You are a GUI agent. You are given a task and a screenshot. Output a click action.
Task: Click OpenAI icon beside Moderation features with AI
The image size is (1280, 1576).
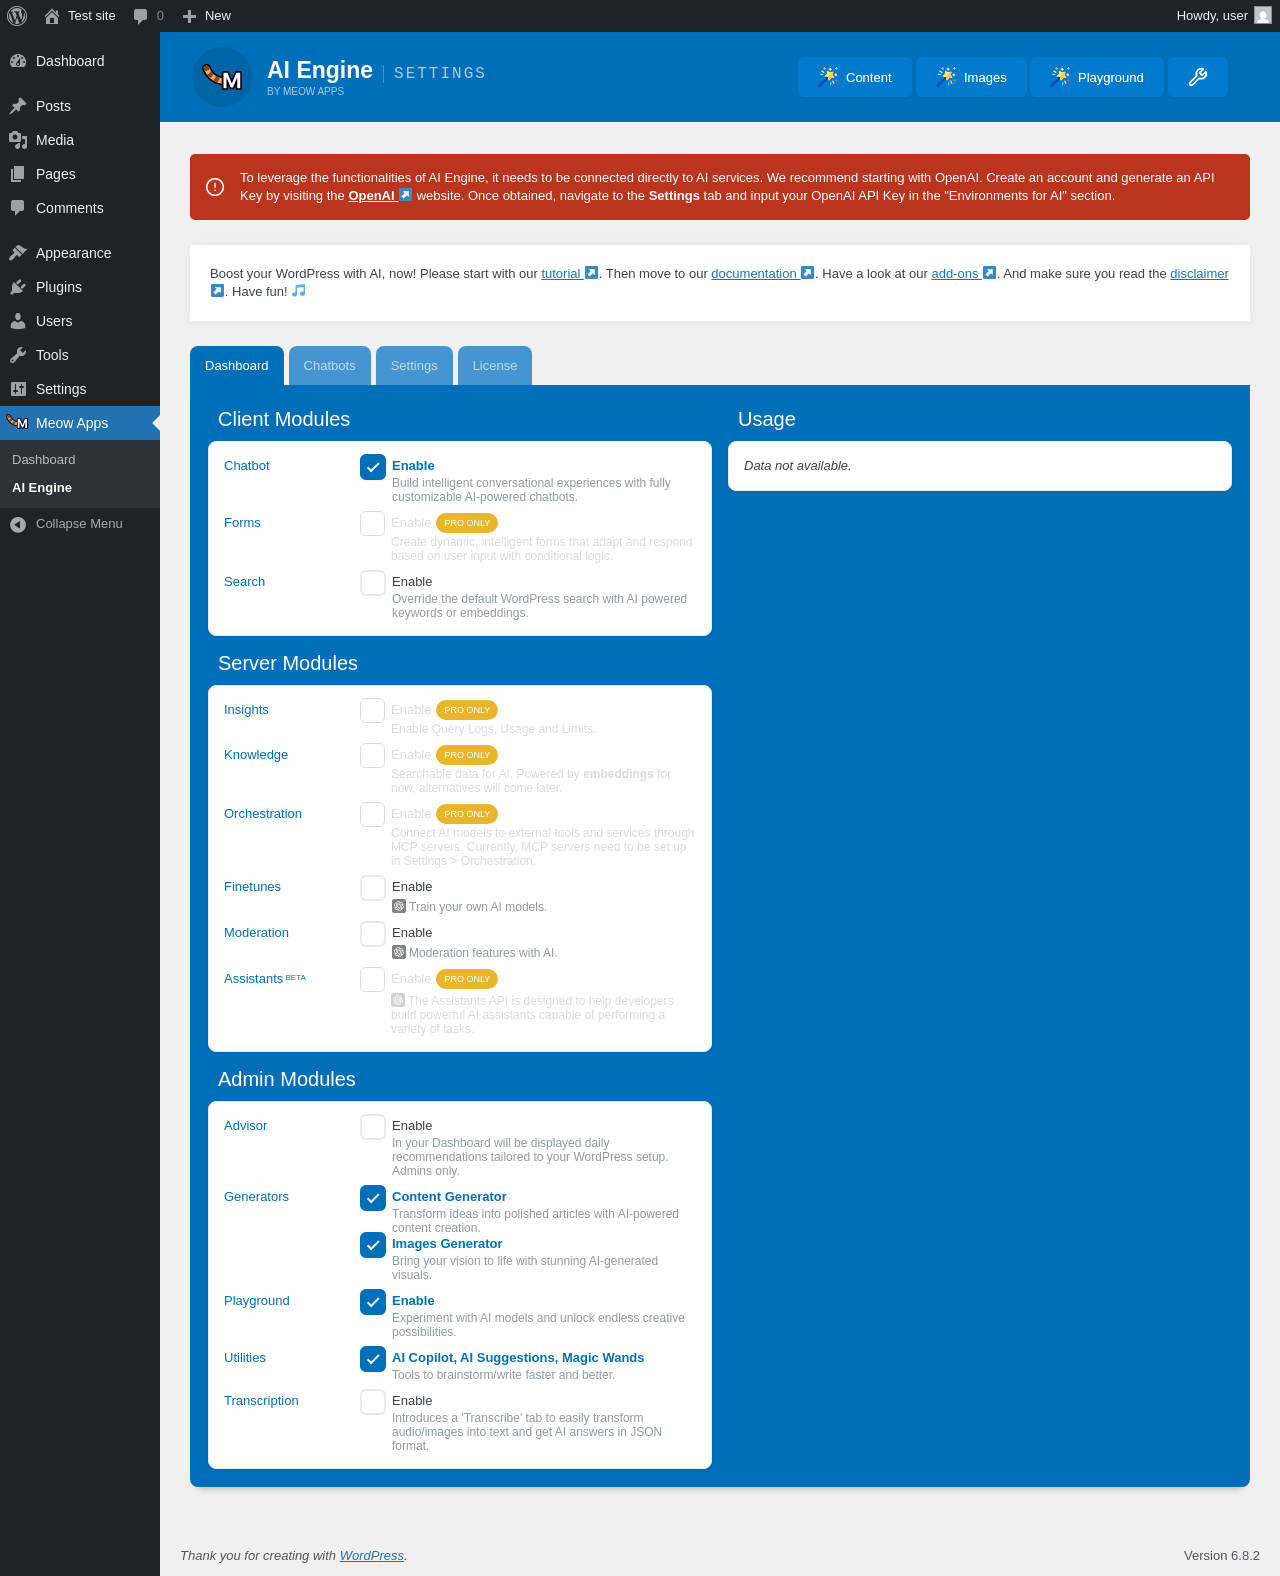tap(399, 952)
